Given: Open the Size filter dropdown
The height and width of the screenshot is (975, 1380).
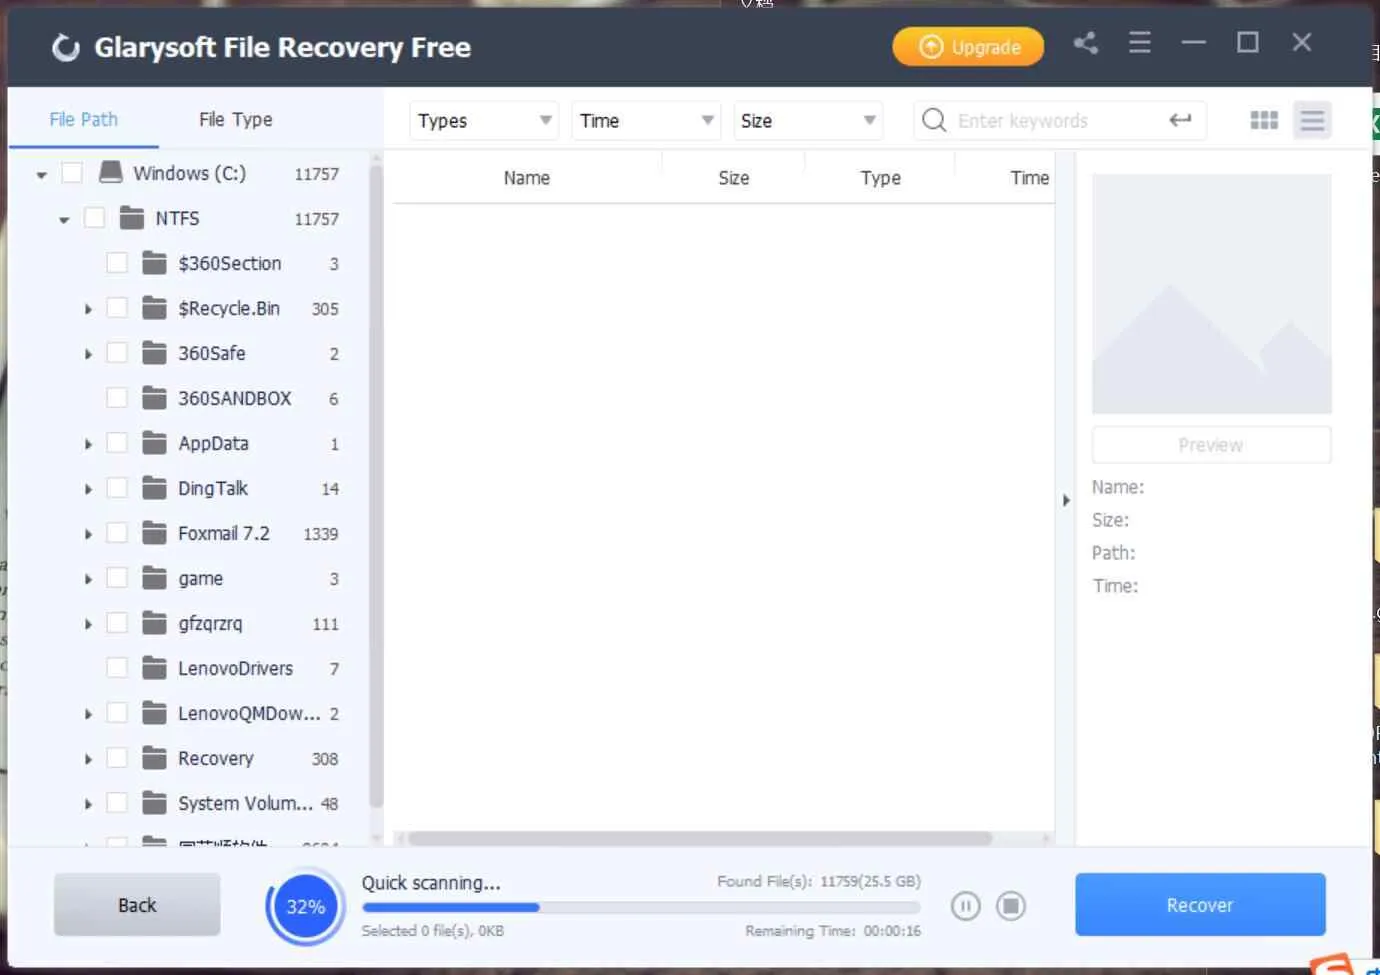Looking at the screenshot, I should click(807, 120).
